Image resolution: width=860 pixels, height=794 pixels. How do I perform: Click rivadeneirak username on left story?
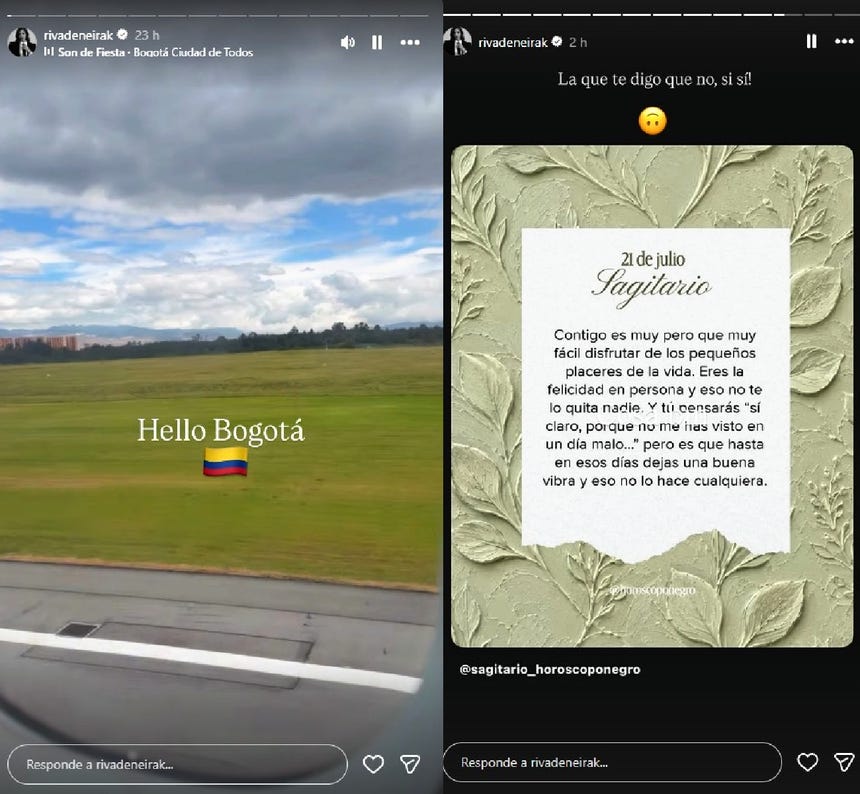[78, 35]
